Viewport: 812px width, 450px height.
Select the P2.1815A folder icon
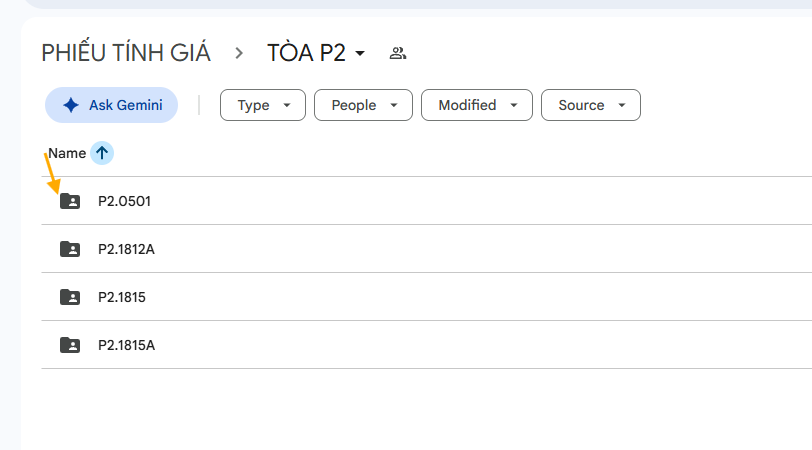click(x=70, y=345)
